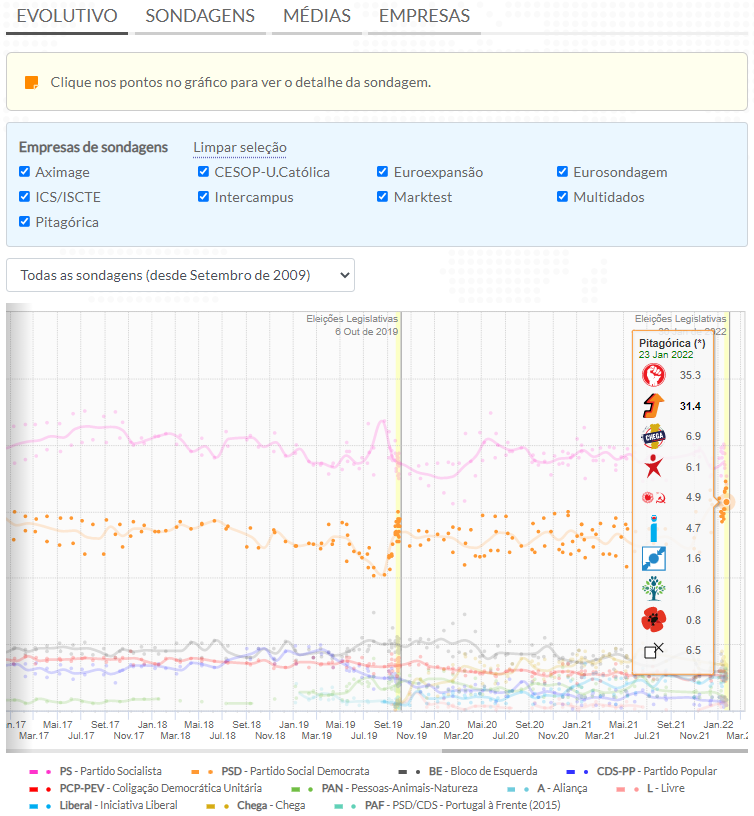
Task: Uncheck the CESOP-U.Católica checkbox
Action: (x=204, y=172)
